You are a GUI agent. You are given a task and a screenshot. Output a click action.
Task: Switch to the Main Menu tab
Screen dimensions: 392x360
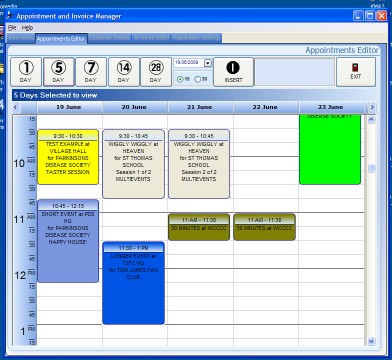point(21,38)
